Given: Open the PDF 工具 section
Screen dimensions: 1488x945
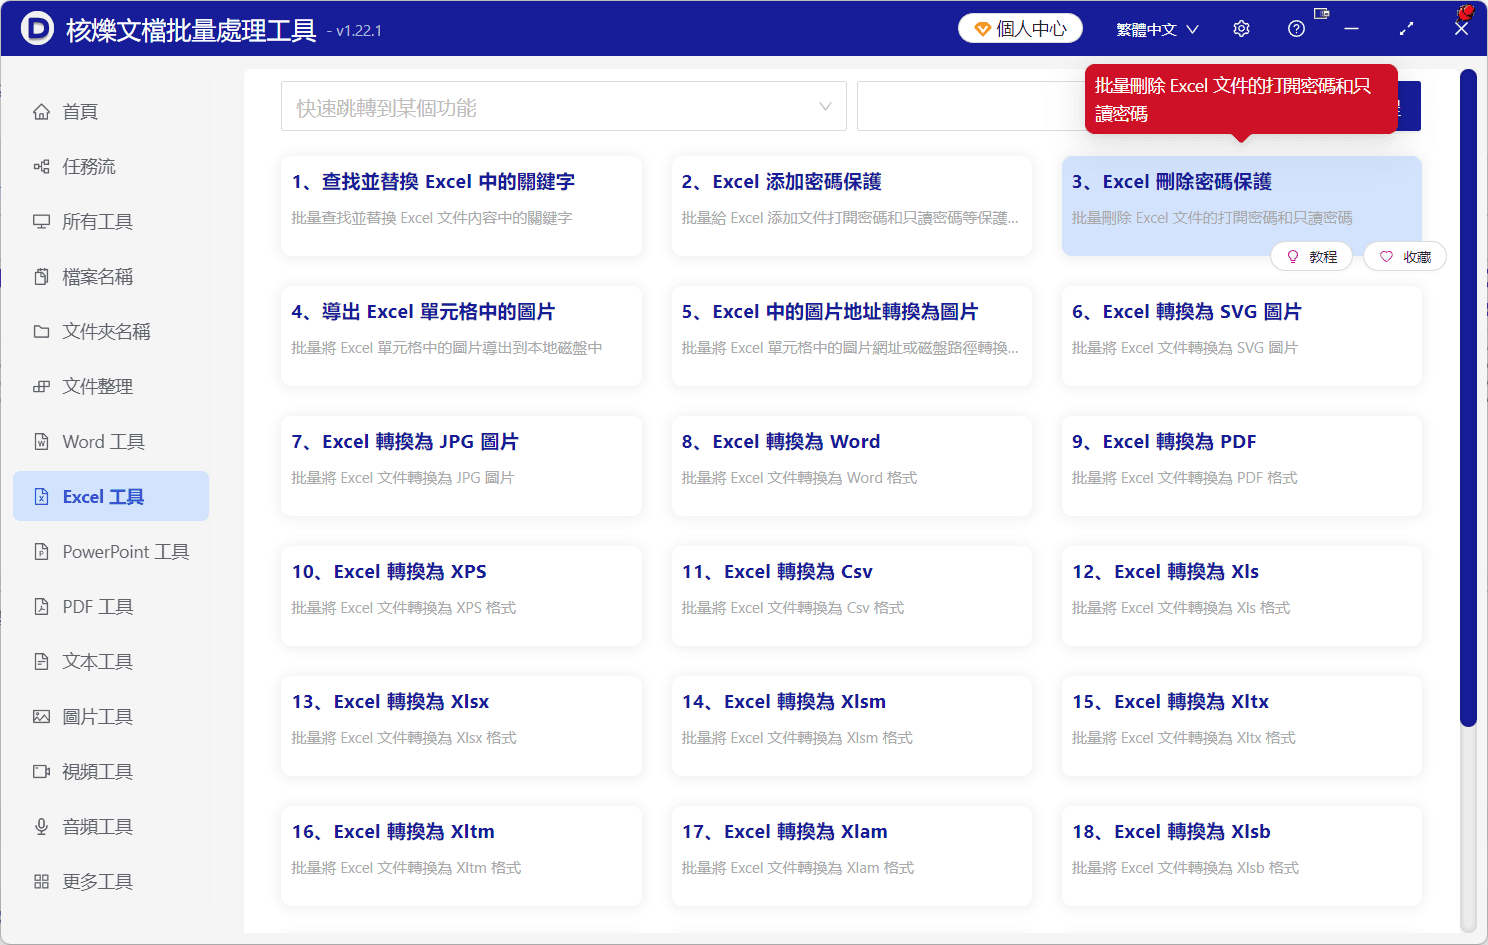Looking at the screenshot, I should pyautogui.click(x=97, y=606).
